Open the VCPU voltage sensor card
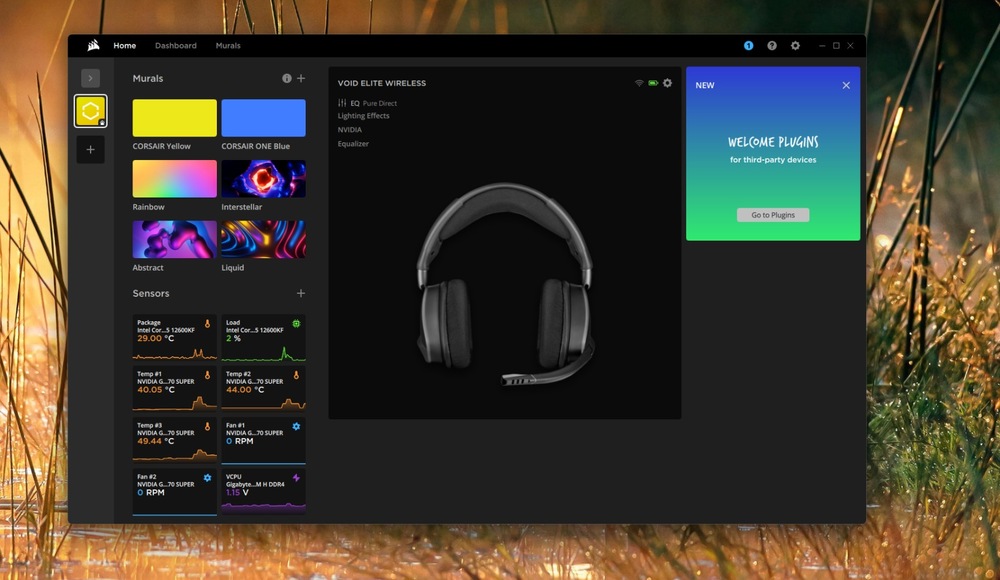Image resolution: width=1000 pixels, height=580 pixels. [x=263, y=492]
